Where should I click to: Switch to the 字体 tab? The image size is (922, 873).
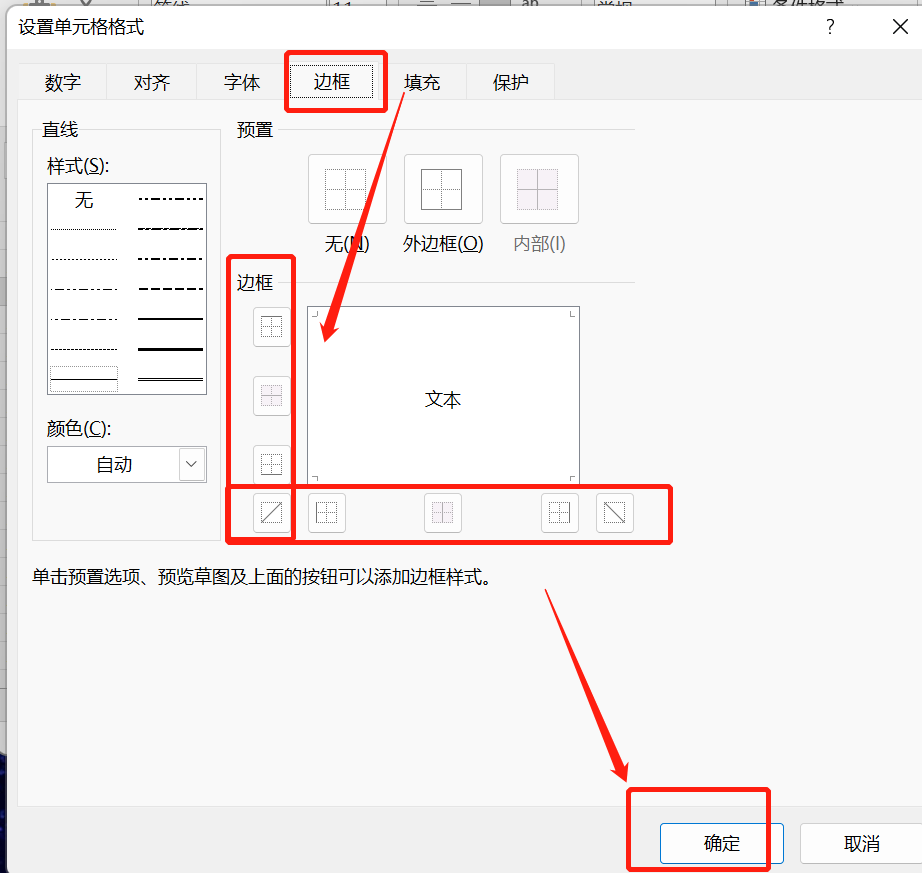click(242, 82)
